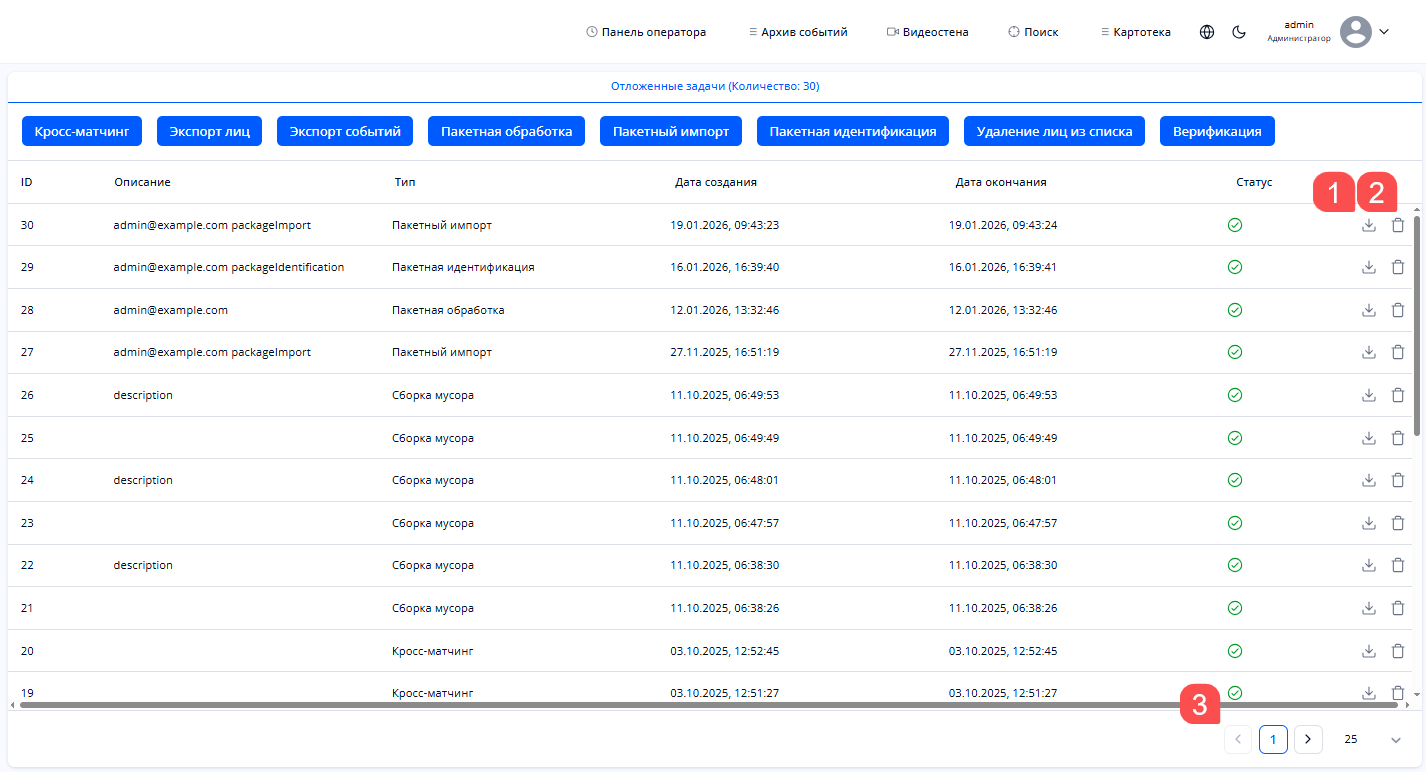Image resolution: width=1426 pixels, height=772 pixels.
Task: Open Видеостена in the top menu
Action: coord(927,32)
